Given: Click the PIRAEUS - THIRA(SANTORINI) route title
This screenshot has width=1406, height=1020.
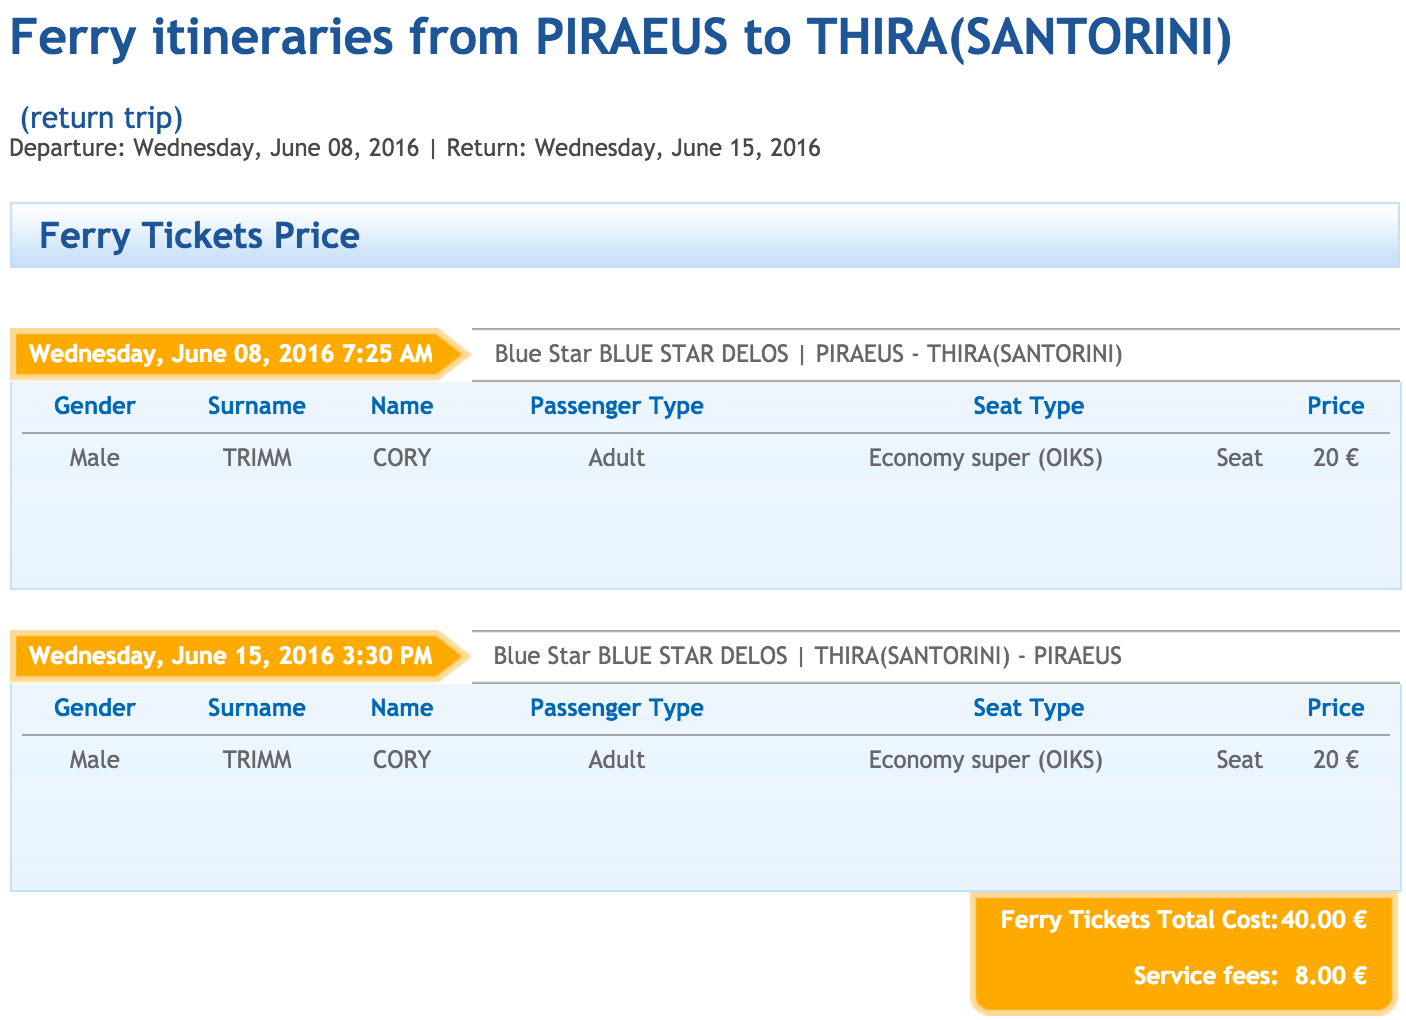Looking at the screenshot, I should coord(808,354).
